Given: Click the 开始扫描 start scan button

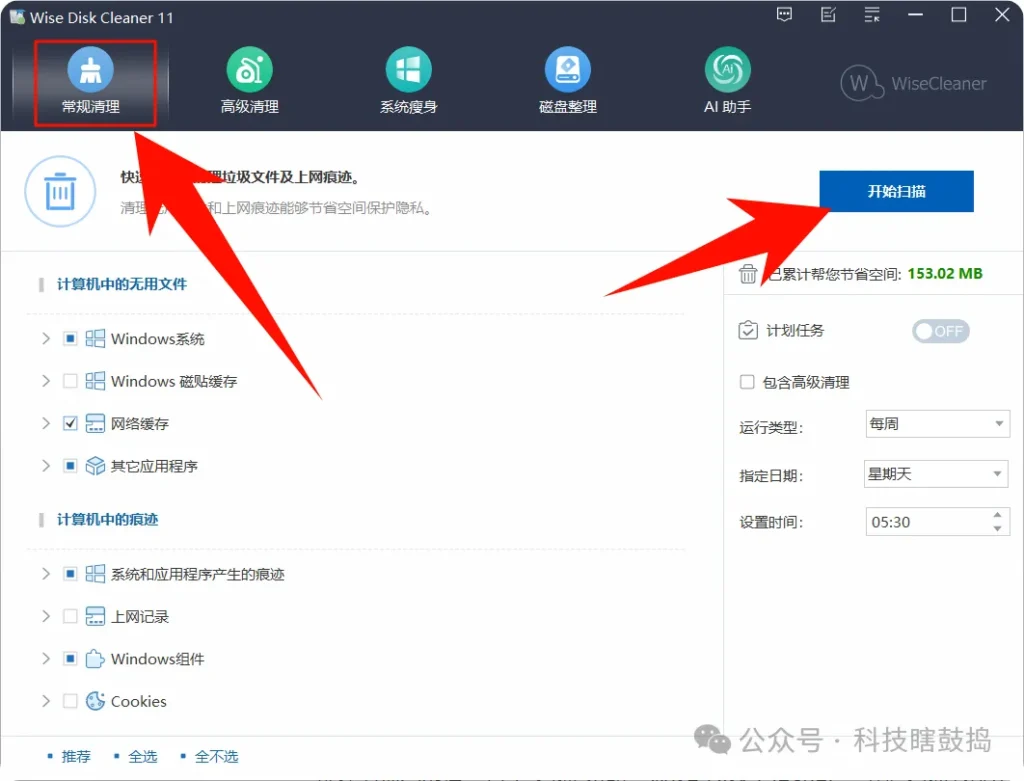Looking at the screenshot, I should [x=896, y=191].
